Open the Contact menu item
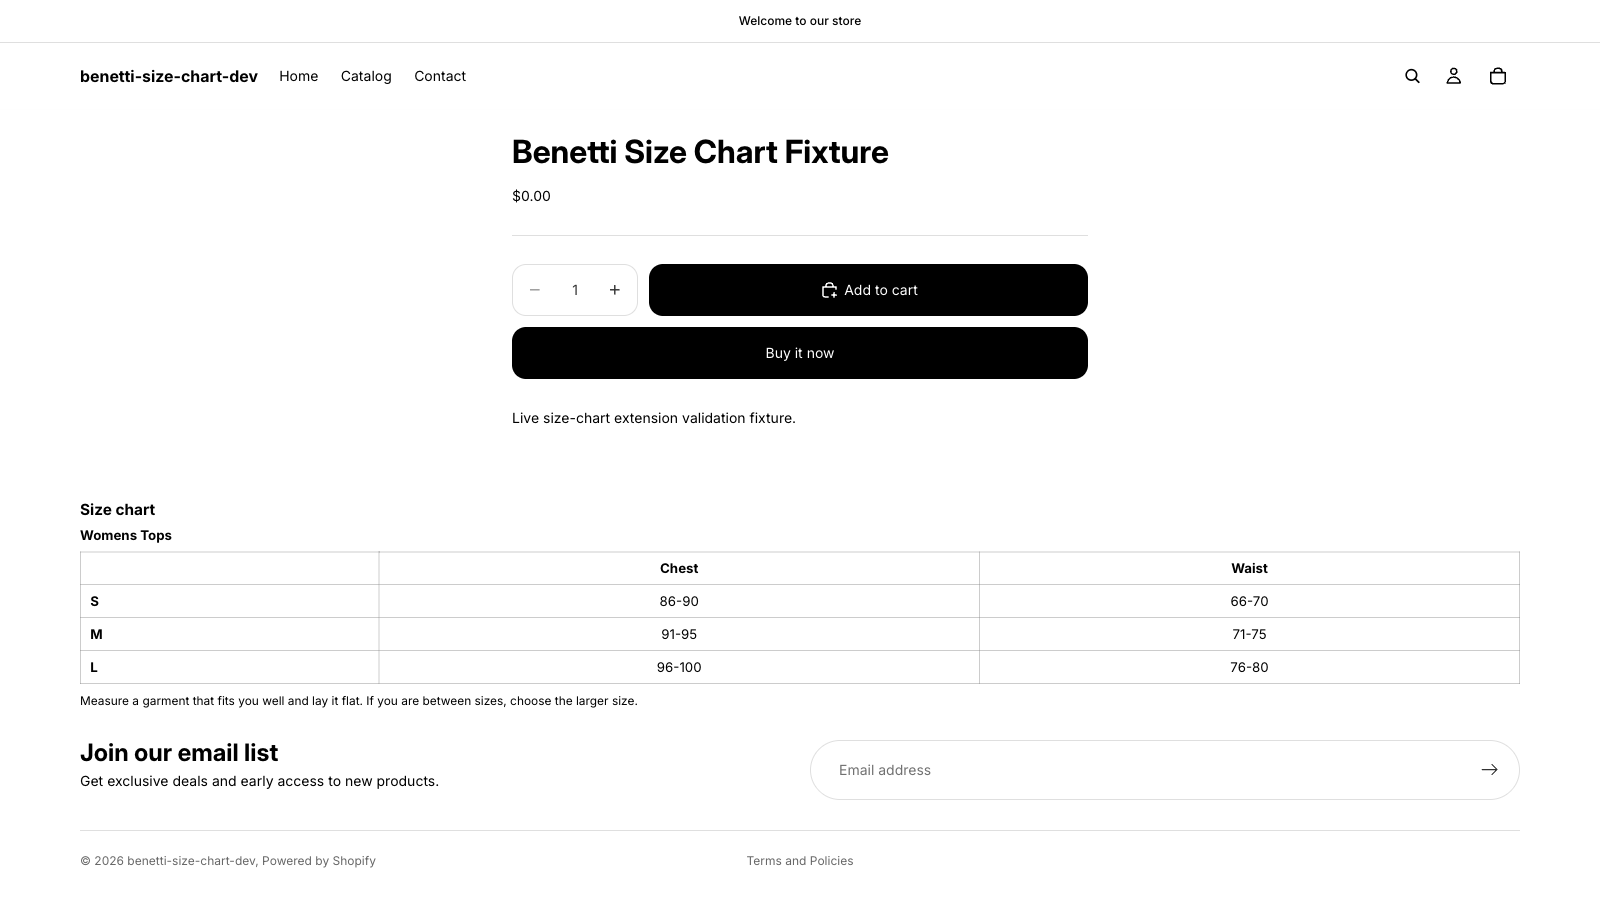Viewport: 1600px width, 900px height. [x=440, y=76]
